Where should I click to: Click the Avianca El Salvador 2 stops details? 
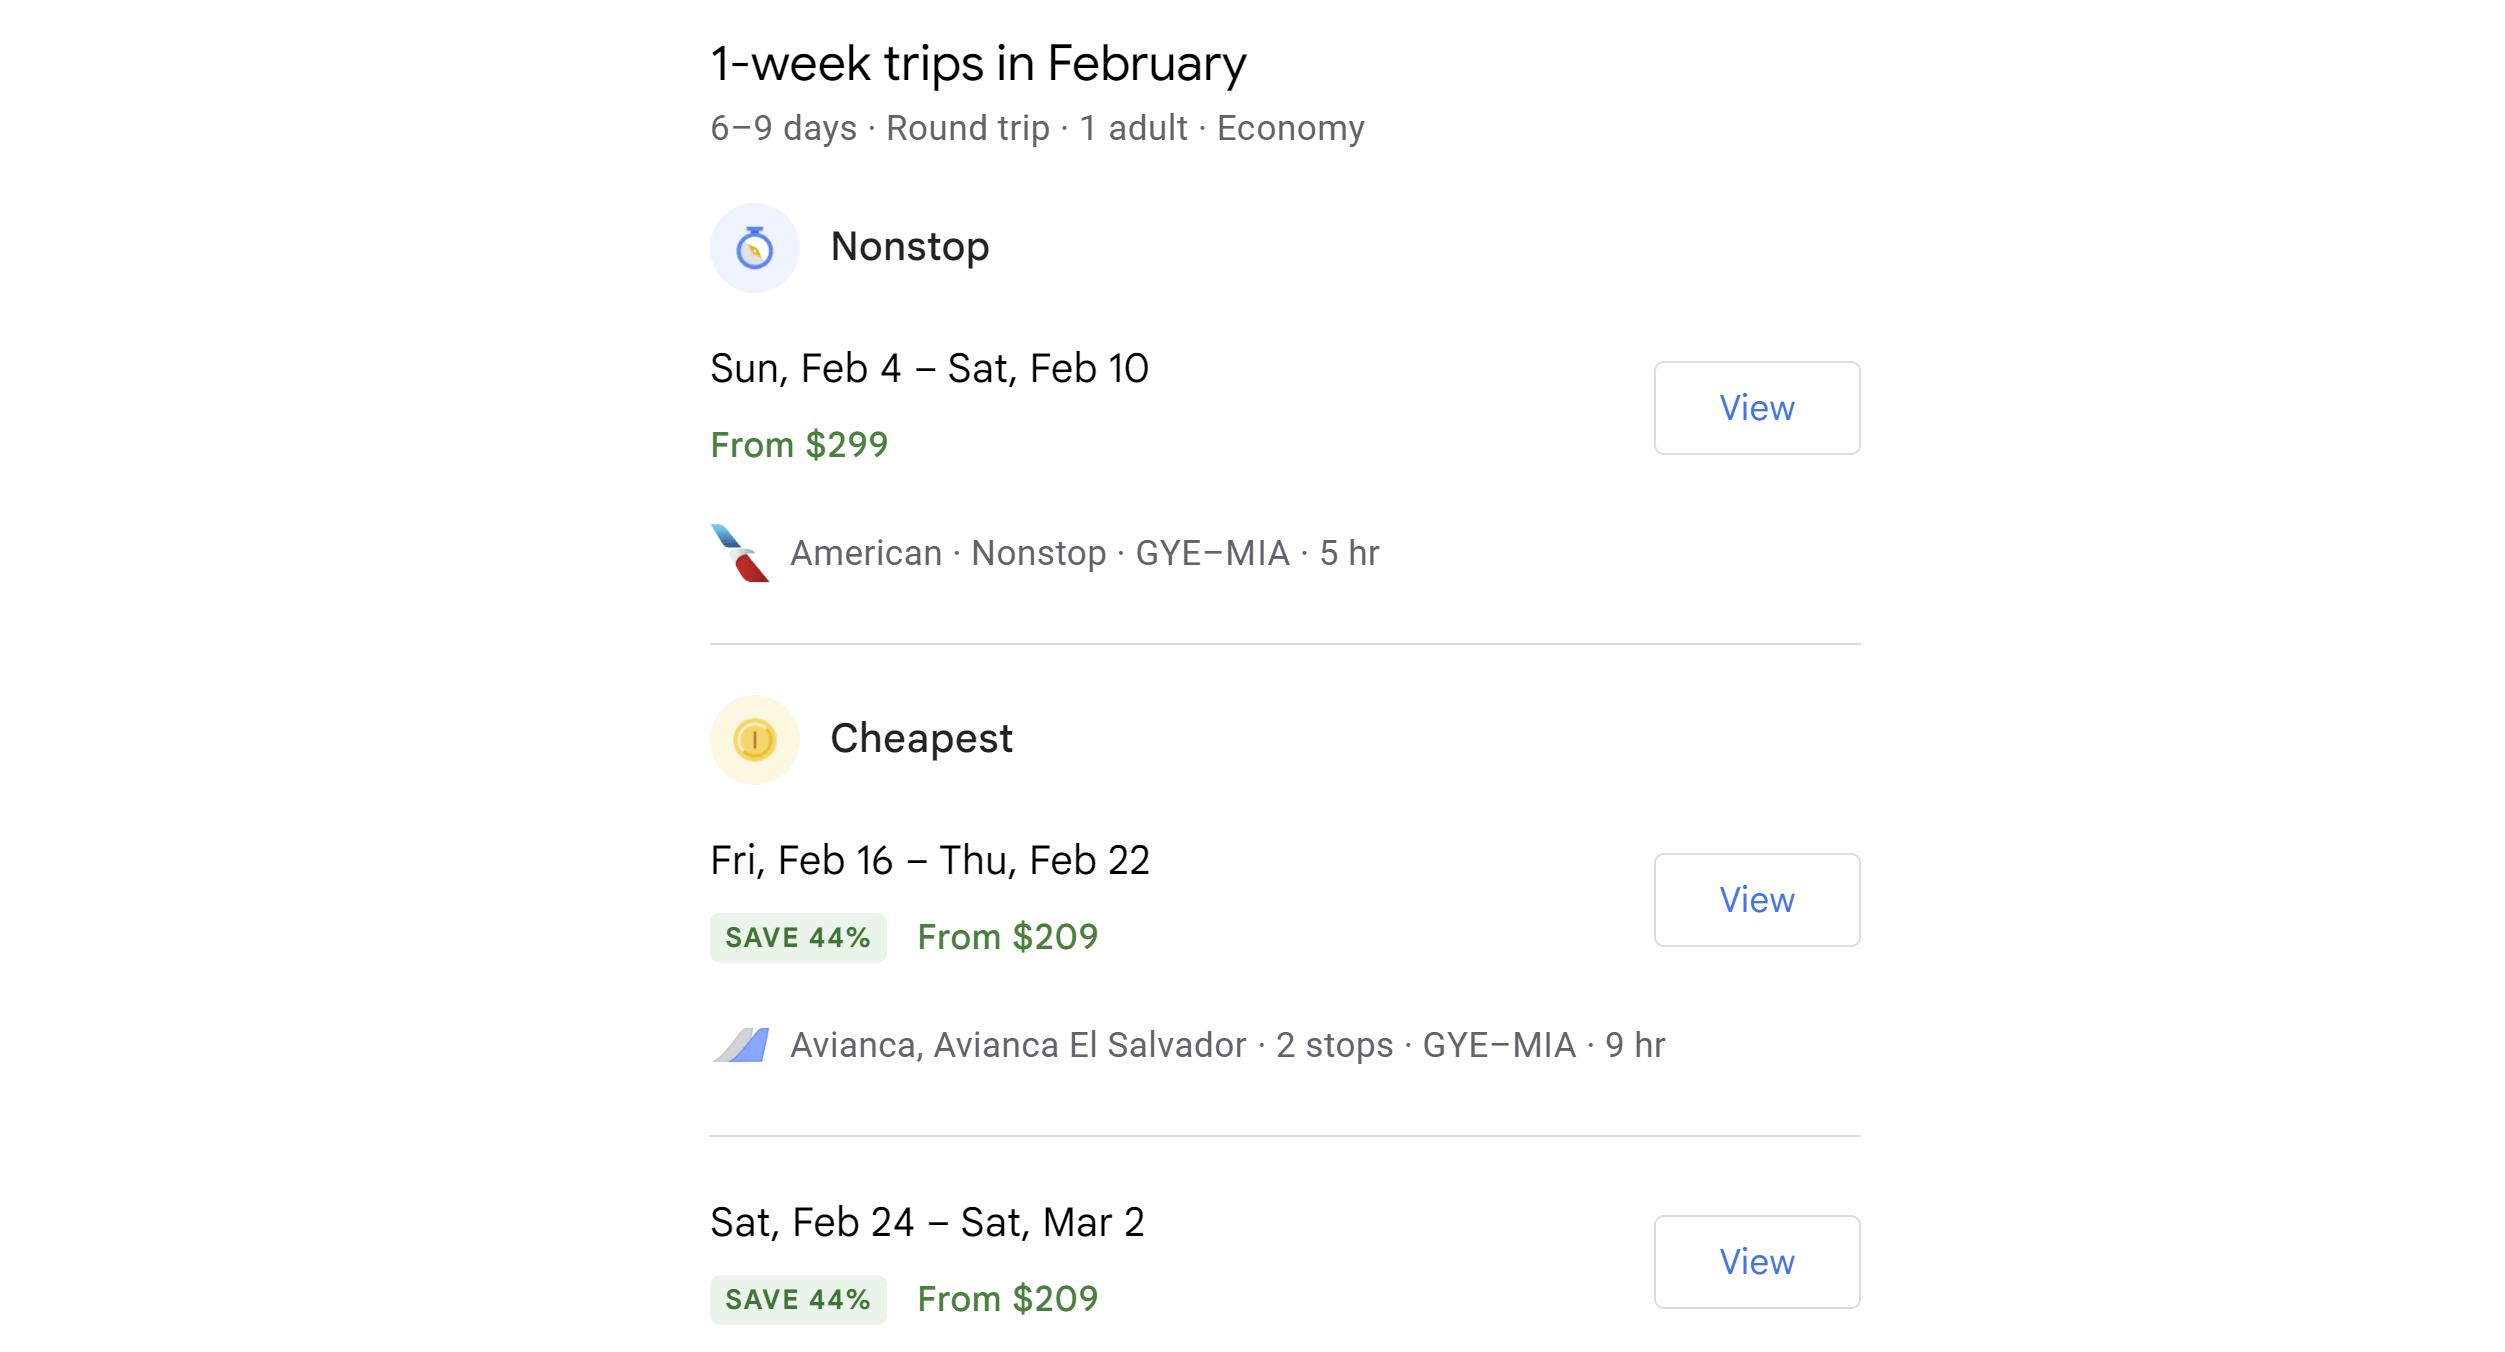(x=1227, y=1045)
